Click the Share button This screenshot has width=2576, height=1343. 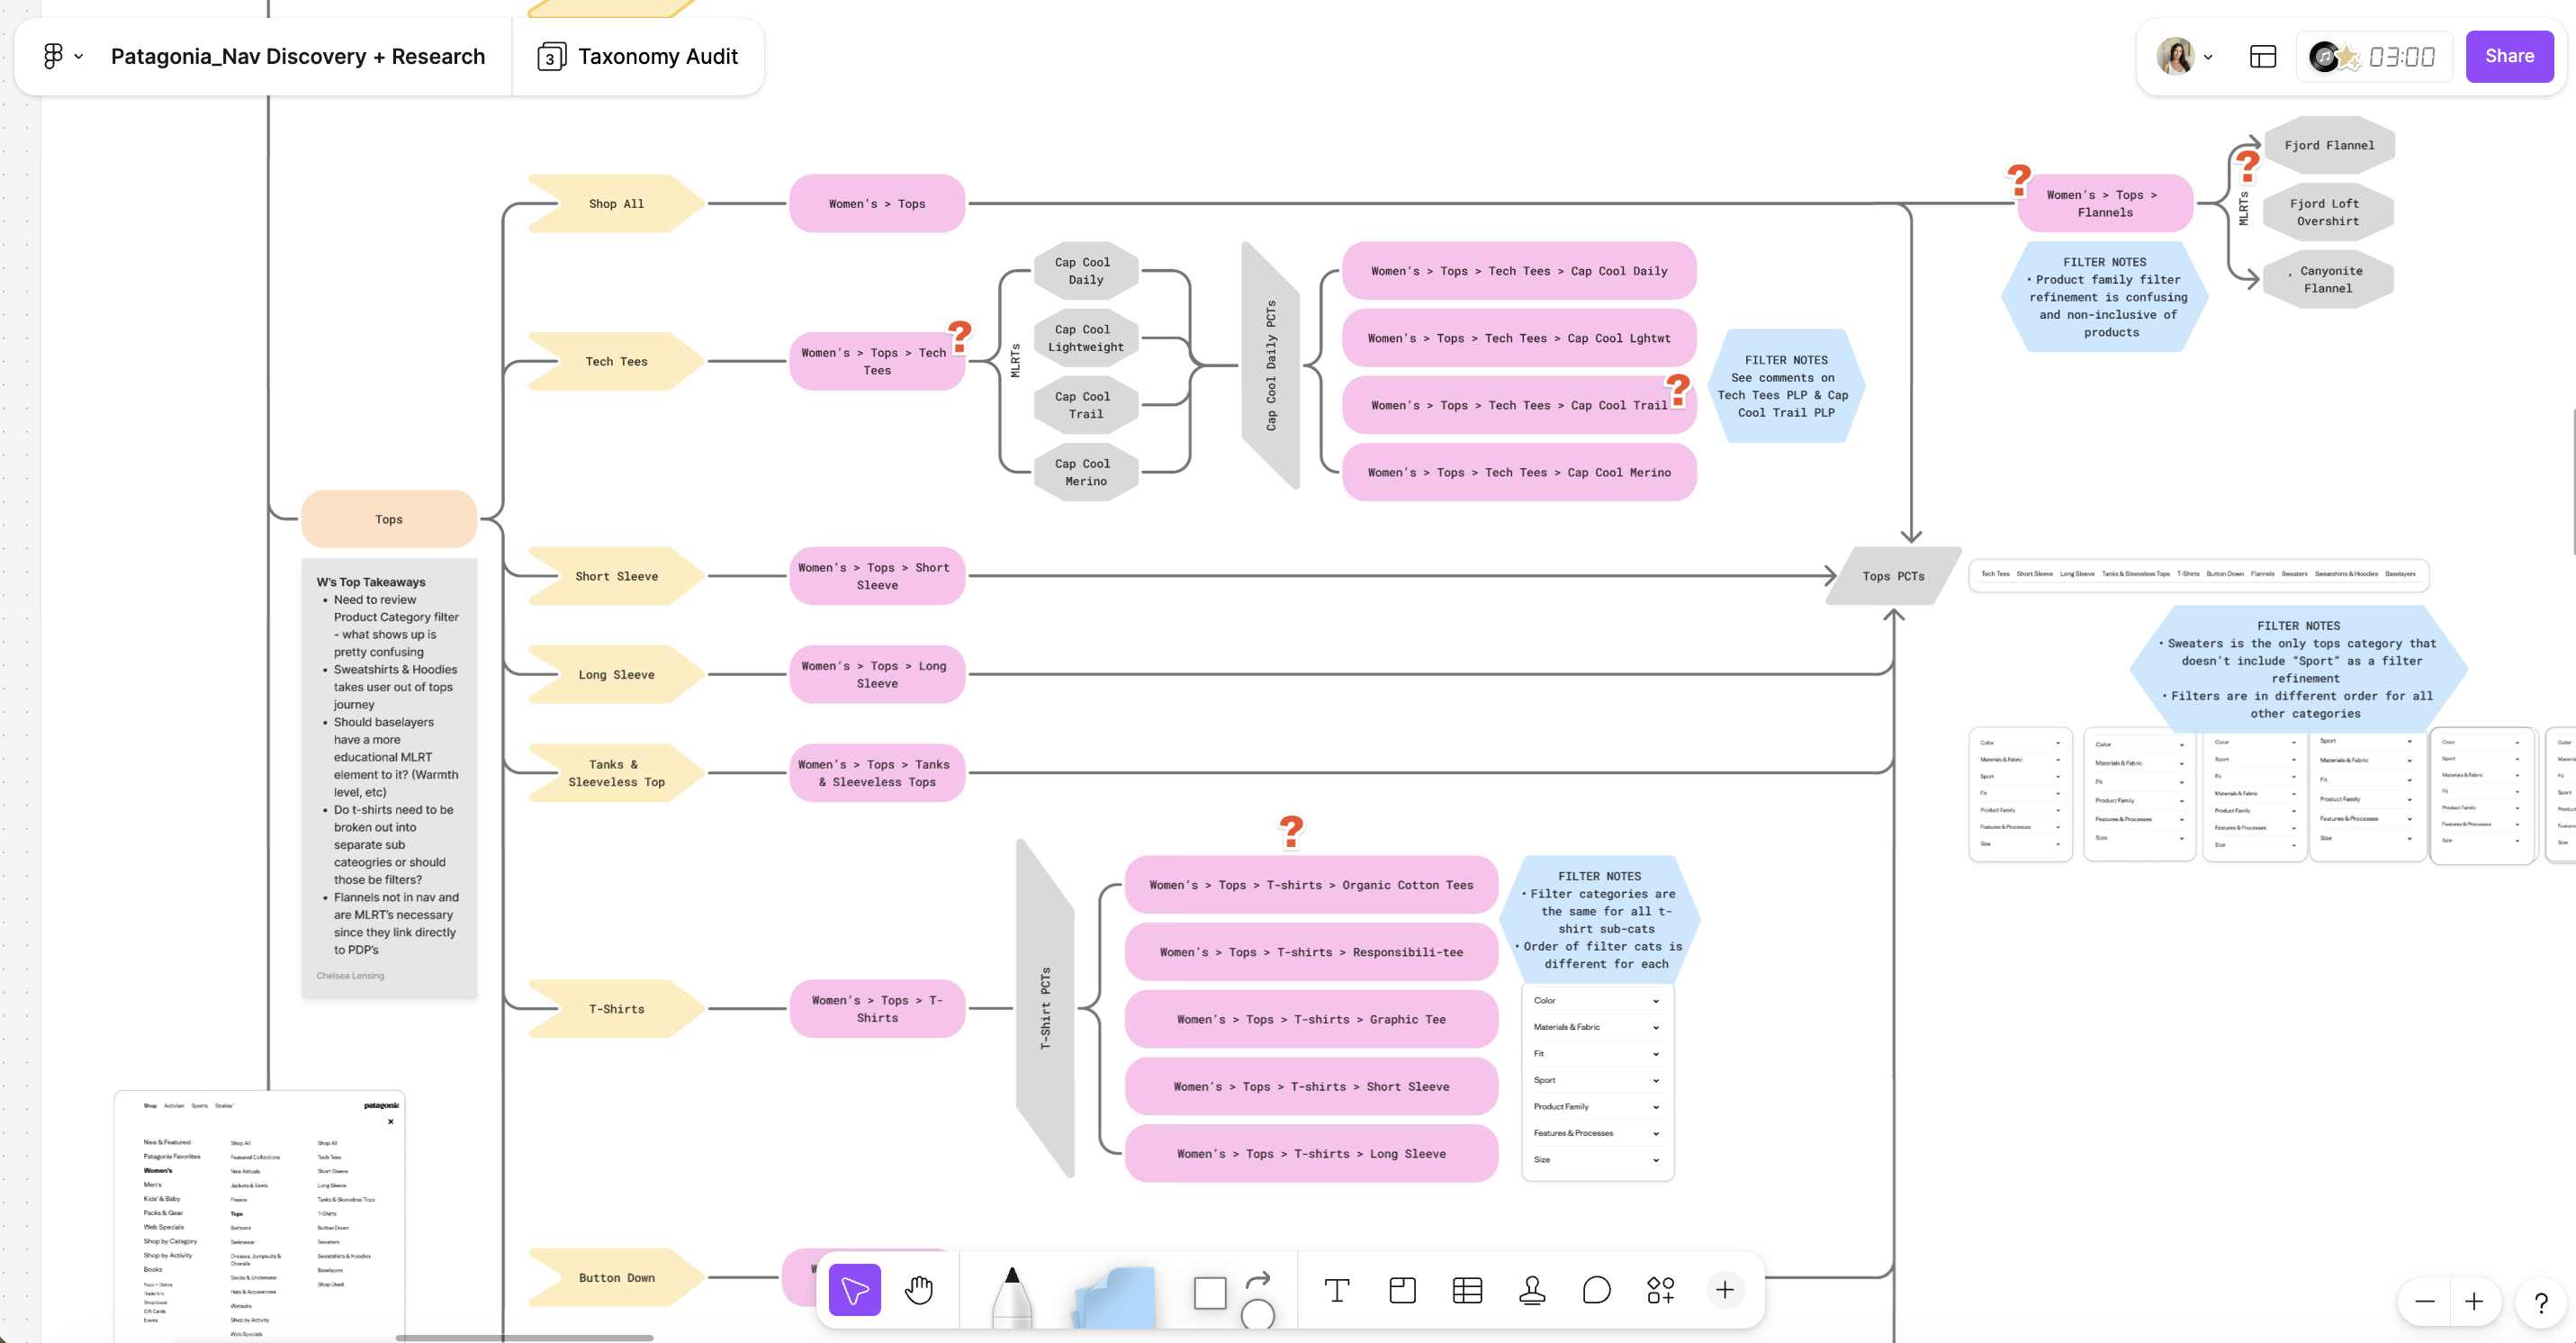[x=2508, y=57]
